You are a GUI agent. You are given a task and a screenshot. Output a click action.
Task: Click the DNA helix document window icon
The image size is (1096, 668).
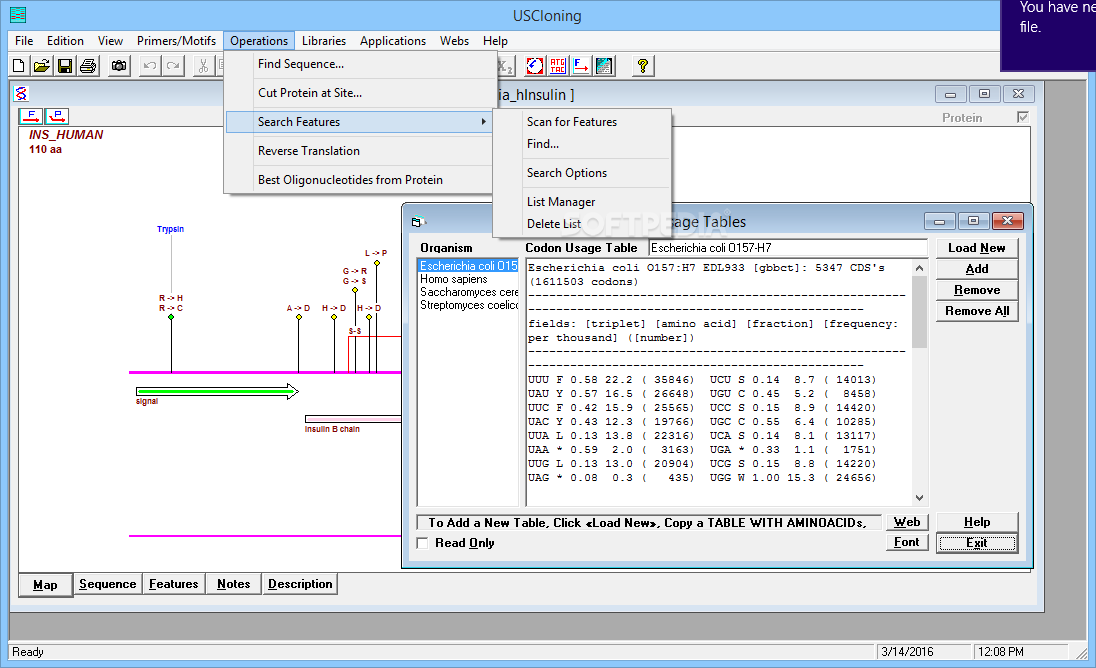point(22,94)
